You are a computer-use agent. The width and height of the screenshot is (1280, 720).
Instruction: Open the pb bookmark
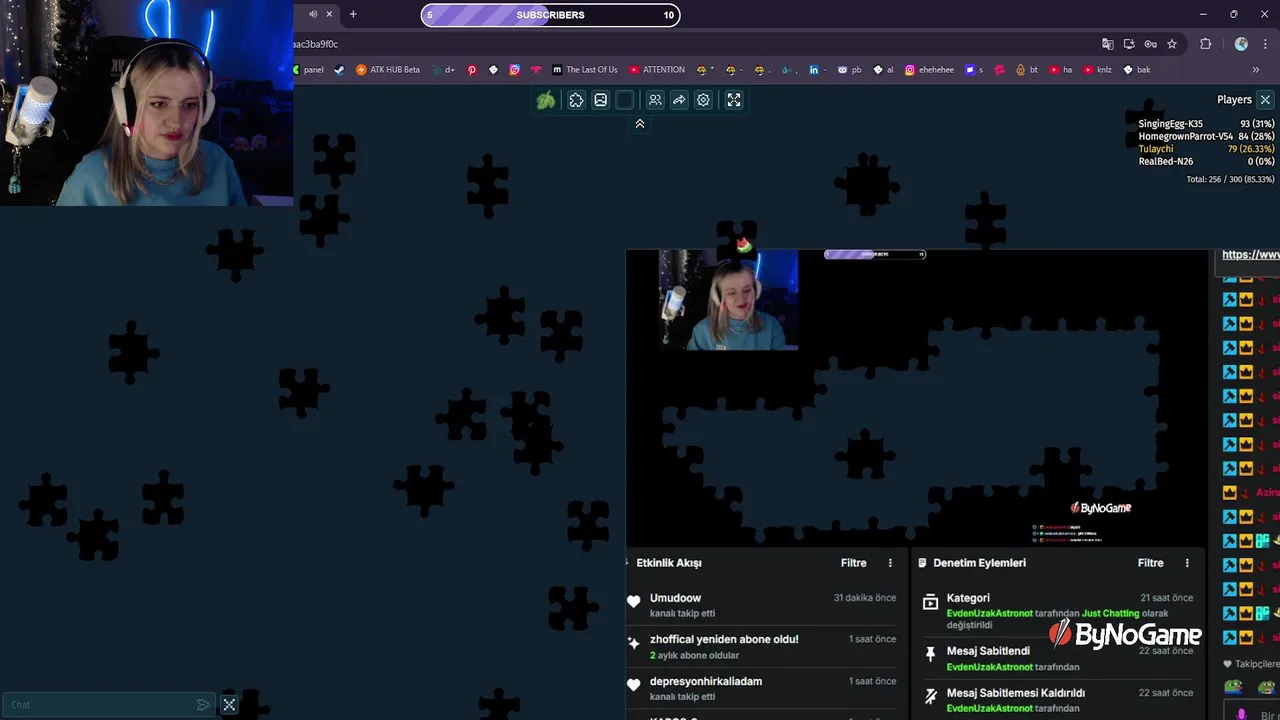tap(850, 70)
